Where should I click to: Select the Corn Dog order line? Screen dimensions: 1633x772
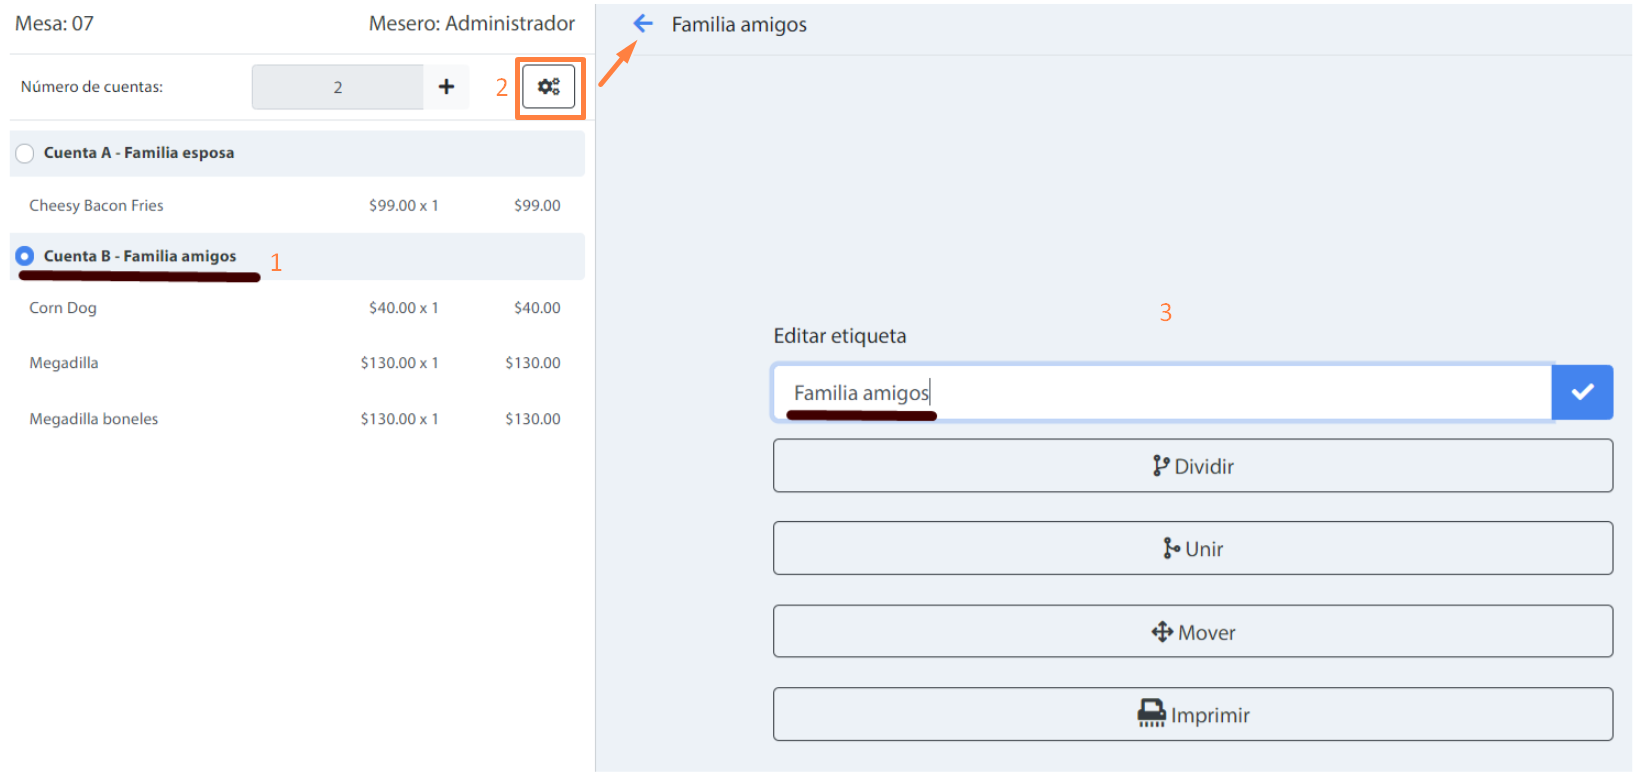63,308
